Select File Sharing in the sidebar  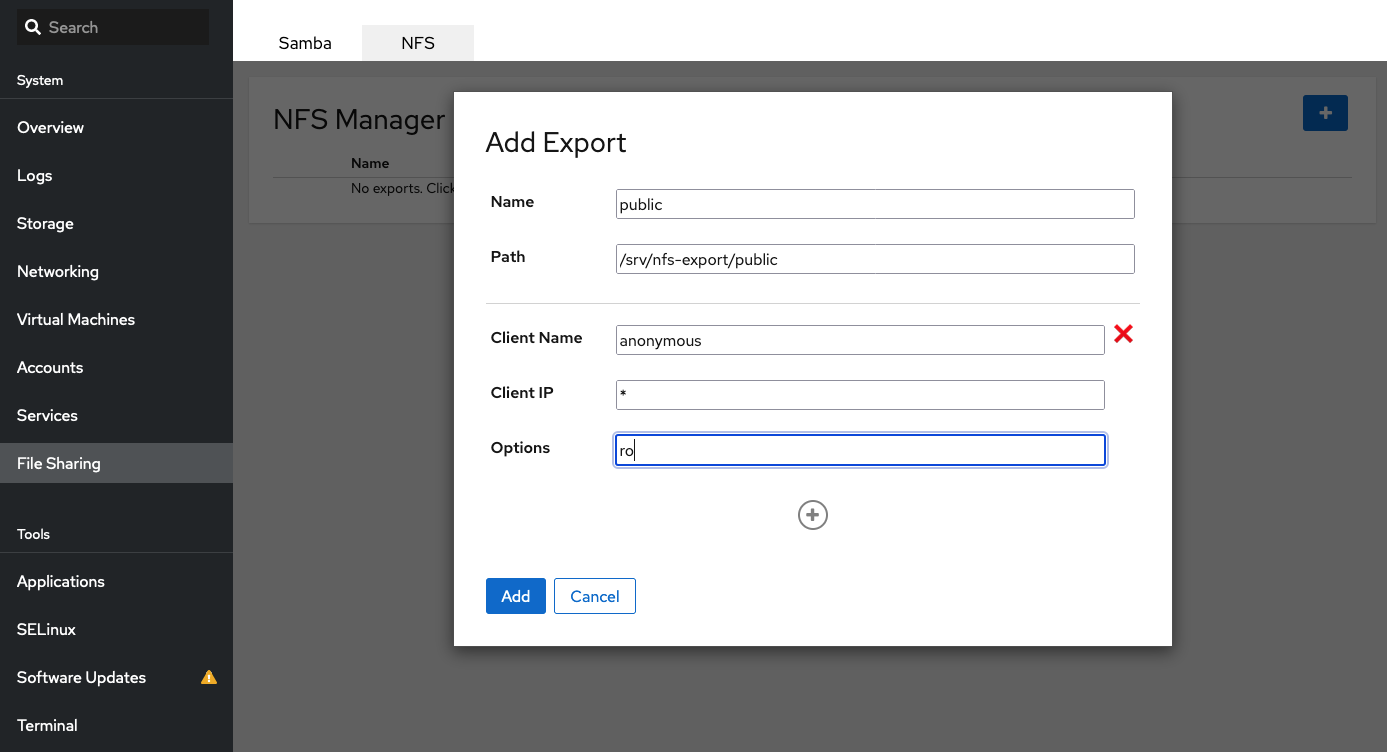point(116,463)
